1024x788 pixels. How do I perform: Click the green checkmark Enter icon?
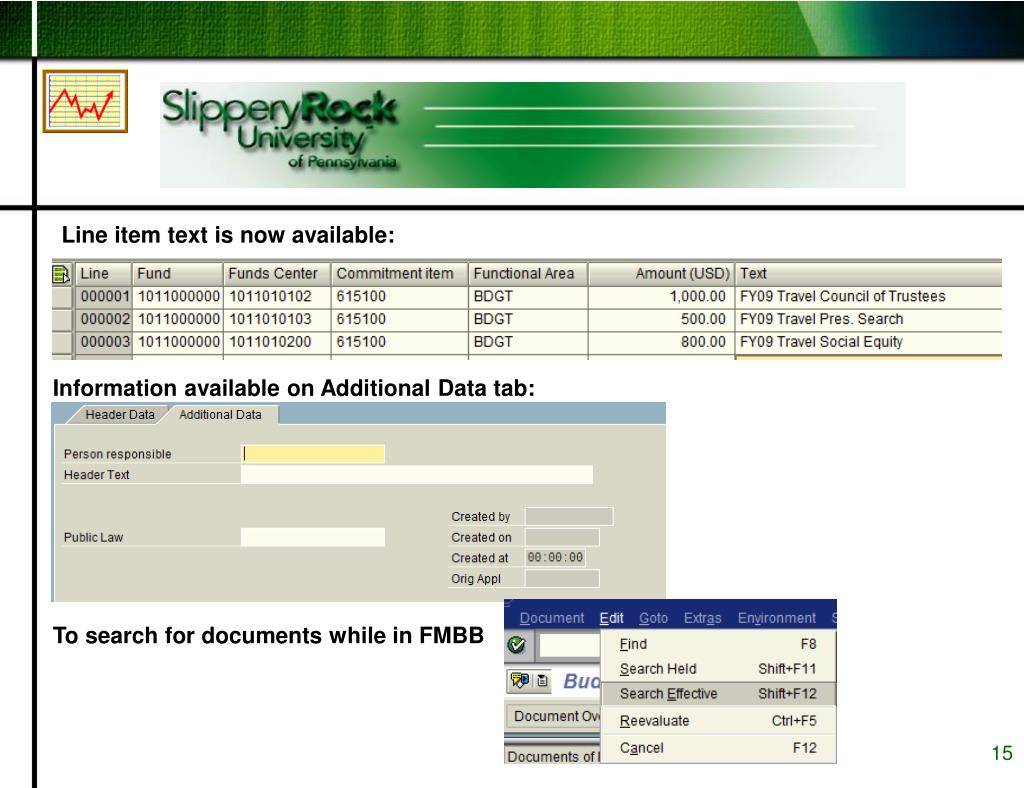point(517,645)
